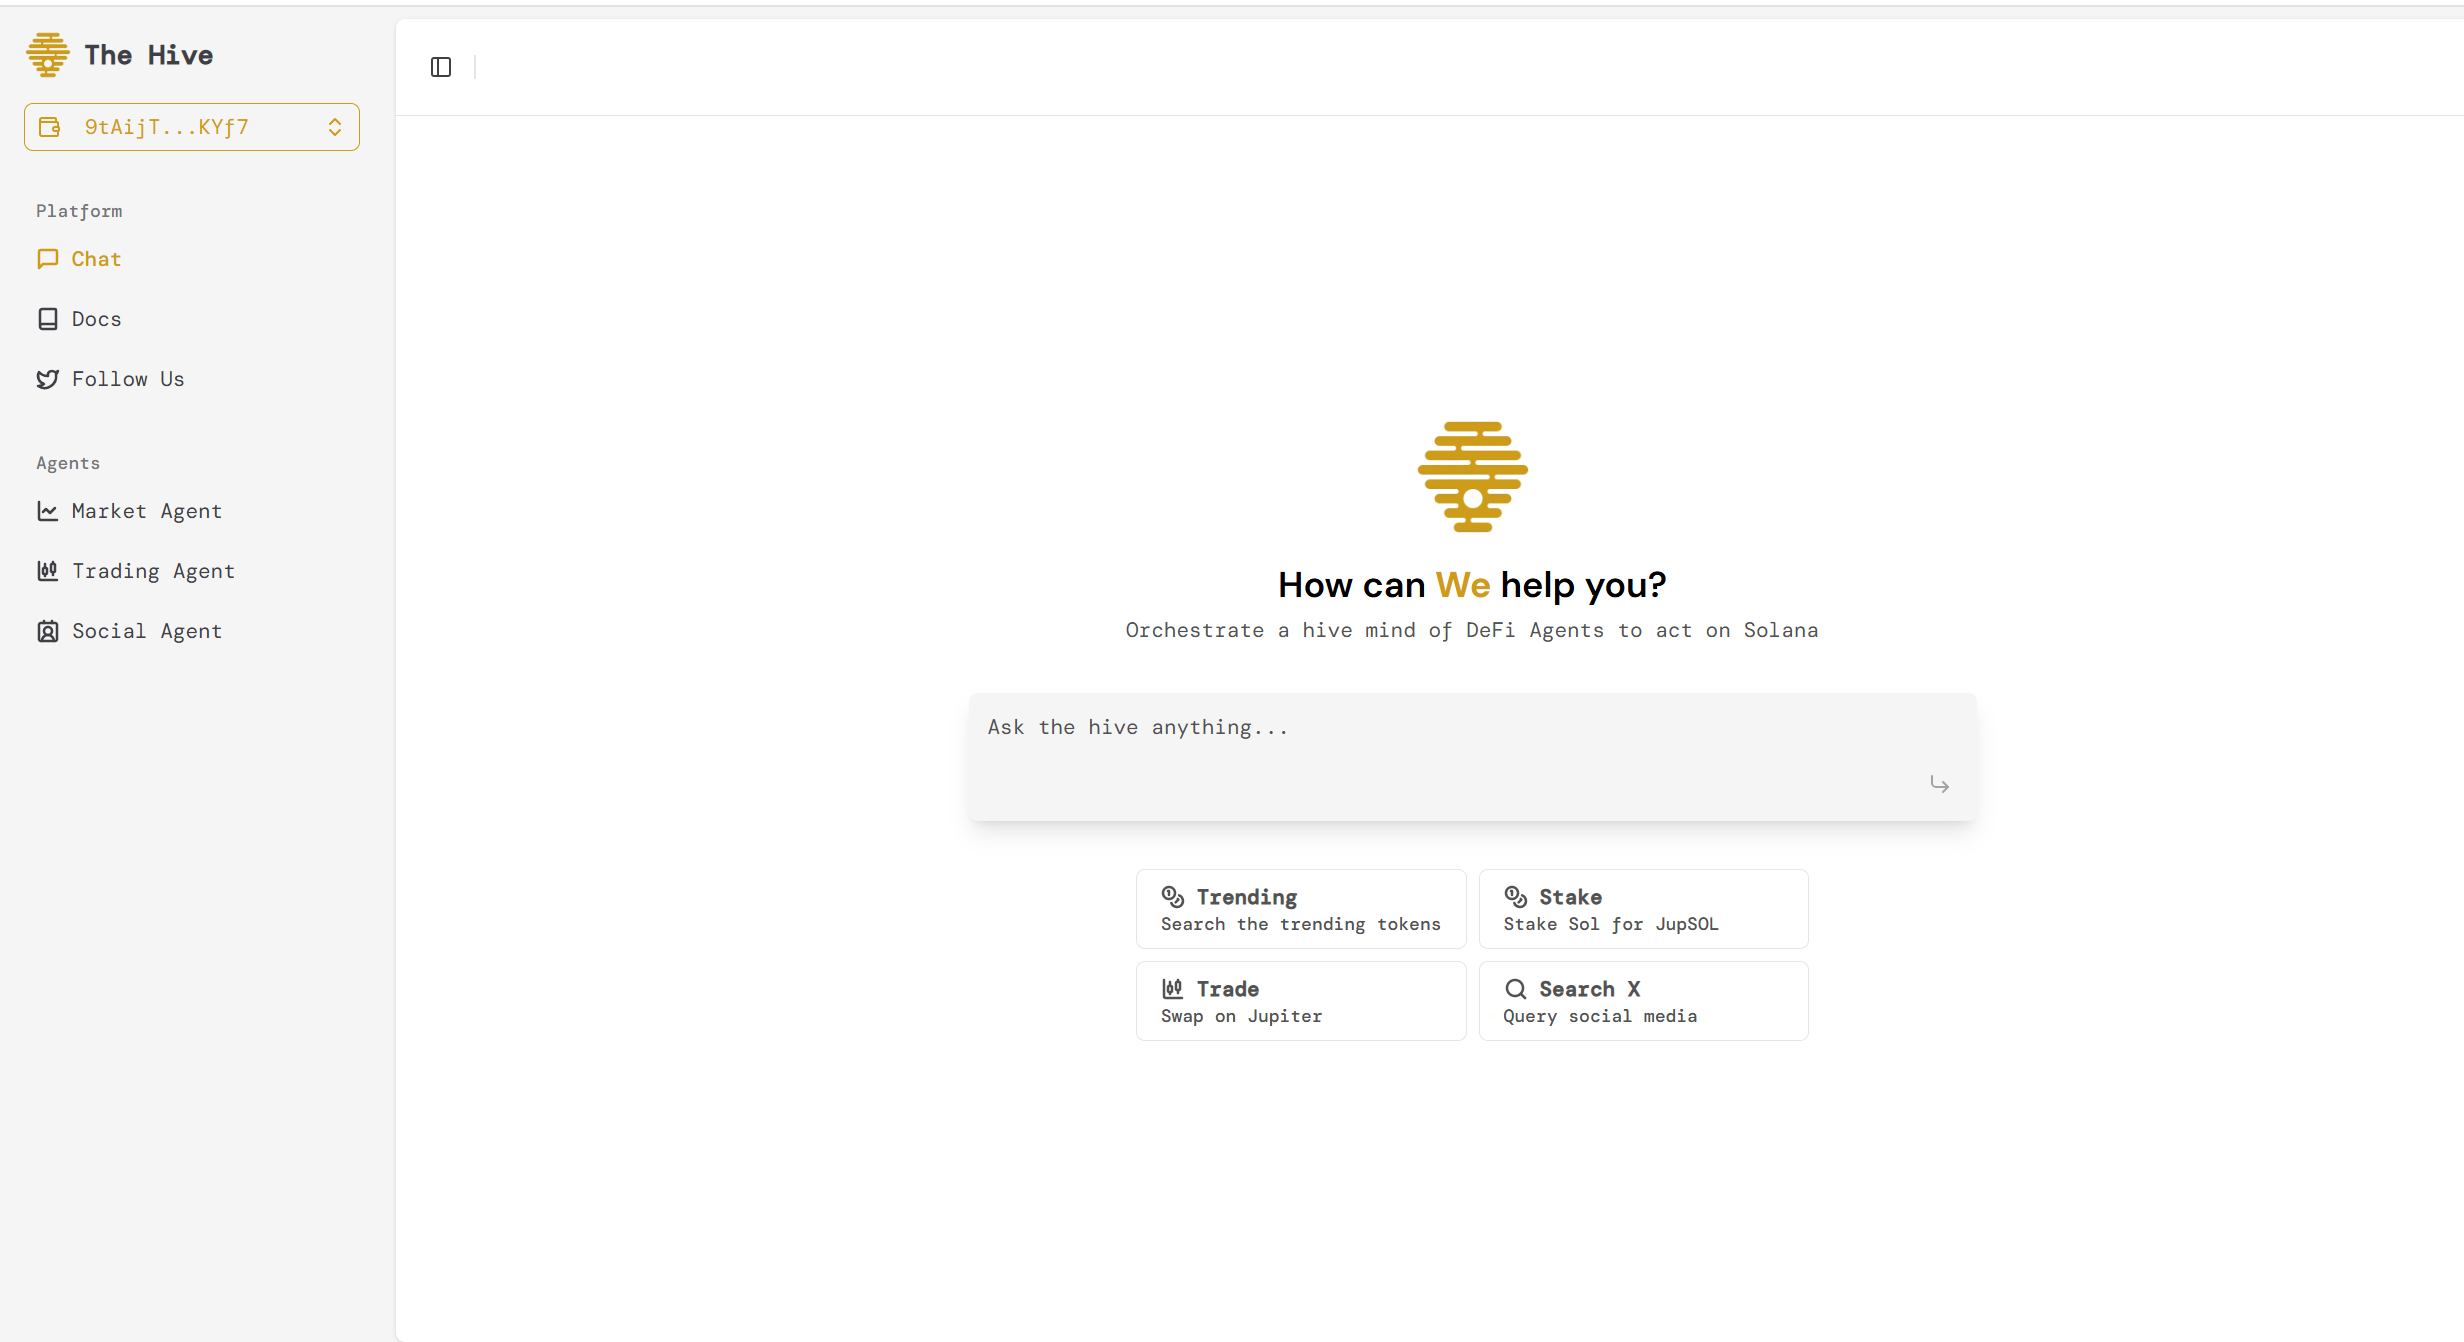Open the Docs page

click(96, 319)
